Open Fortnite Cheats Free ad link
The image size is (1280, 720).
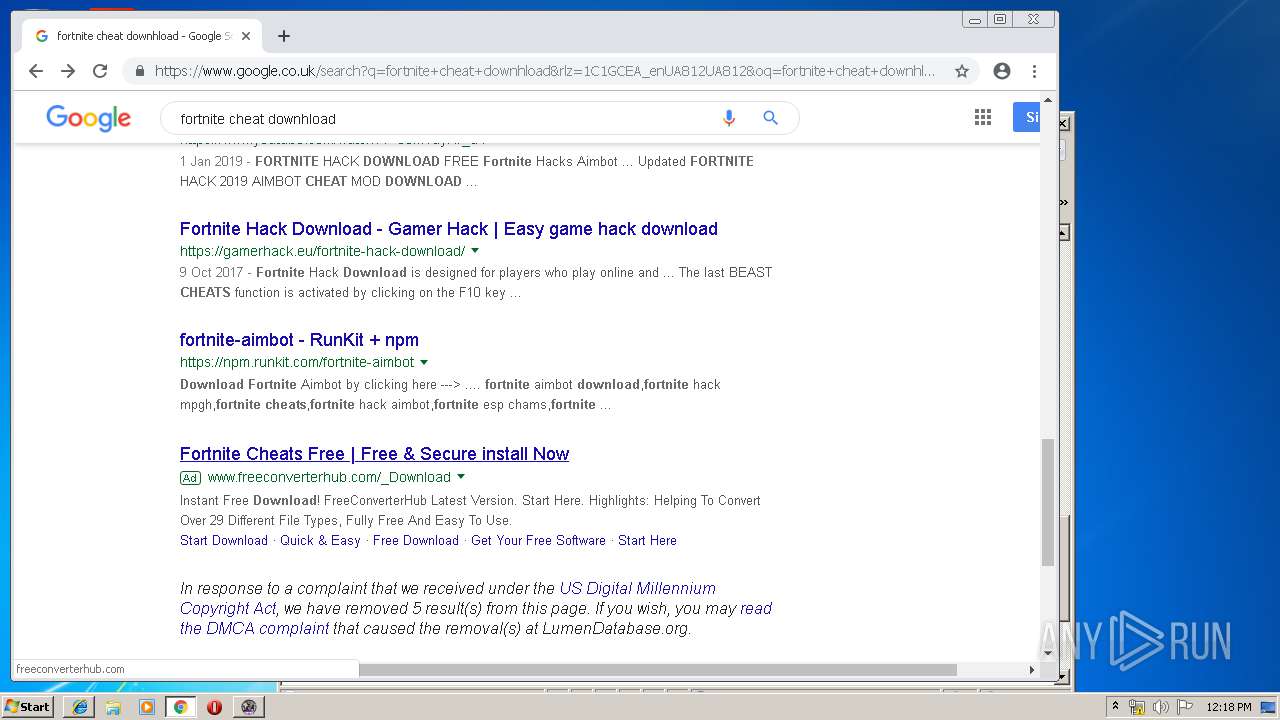(x=374, y=454)
